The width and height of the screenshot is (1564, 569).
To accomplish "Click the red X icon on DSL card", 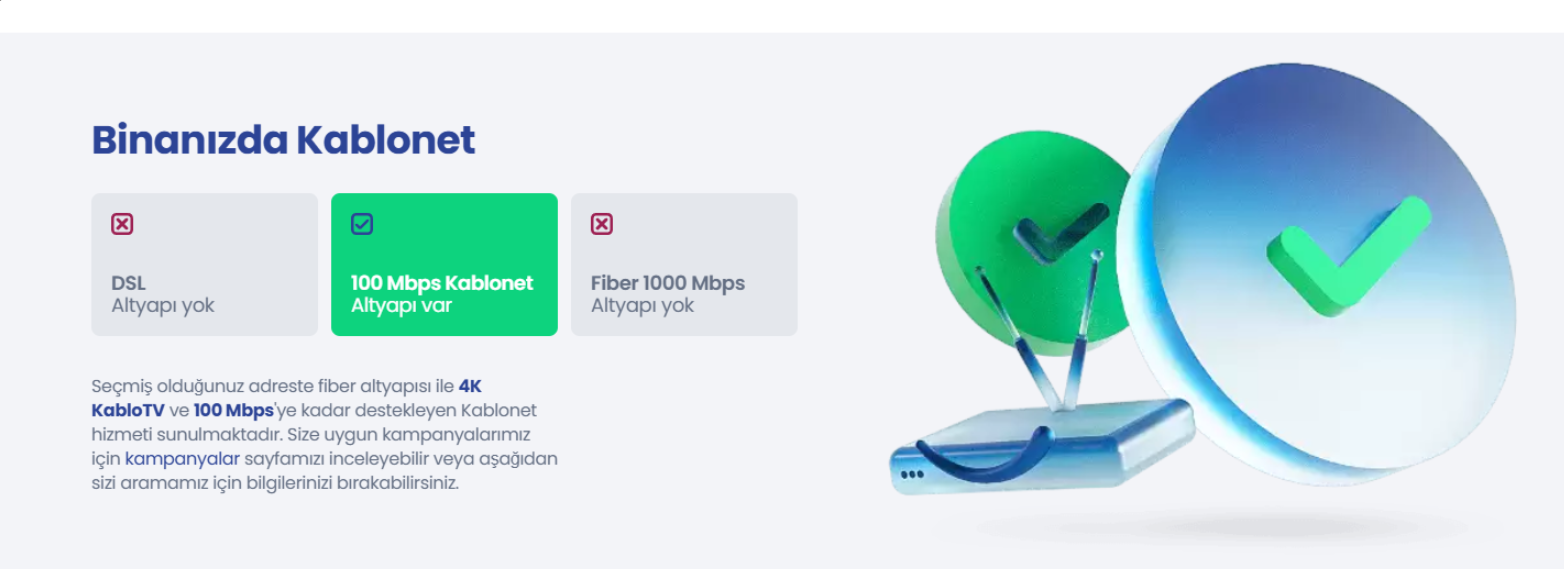I will tap(122, 224).
